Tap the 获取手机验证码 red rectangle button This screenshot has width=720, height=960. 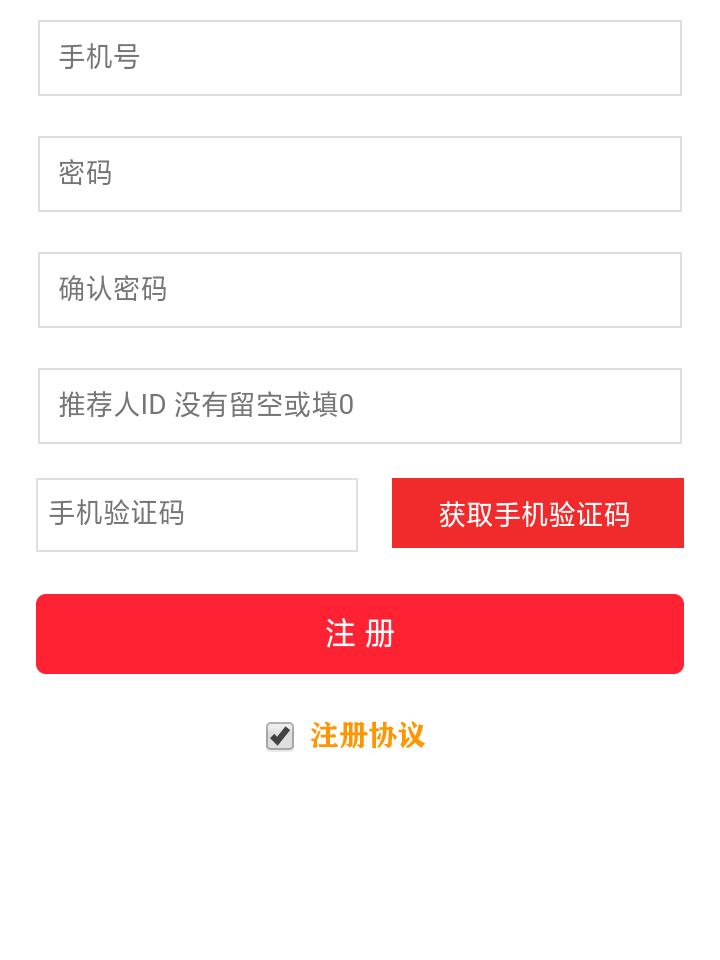point(538,513)
